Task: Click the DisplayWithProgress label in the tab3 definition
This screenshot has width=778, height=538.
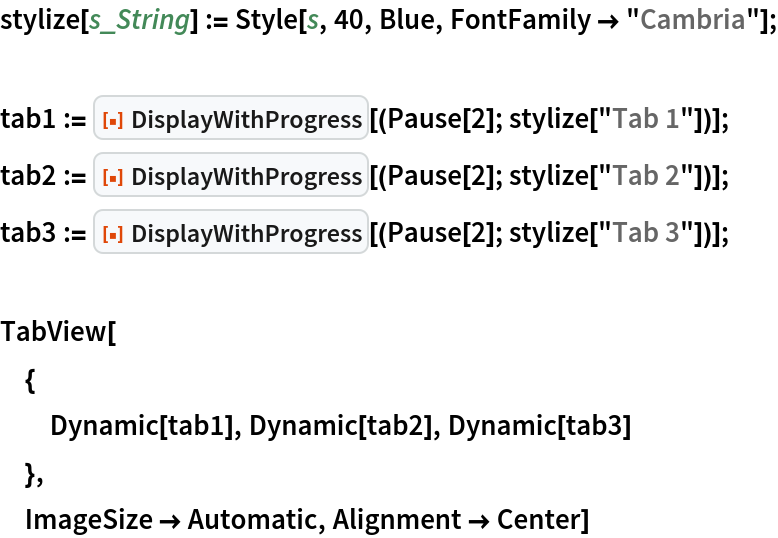Action: pos(246,233)
